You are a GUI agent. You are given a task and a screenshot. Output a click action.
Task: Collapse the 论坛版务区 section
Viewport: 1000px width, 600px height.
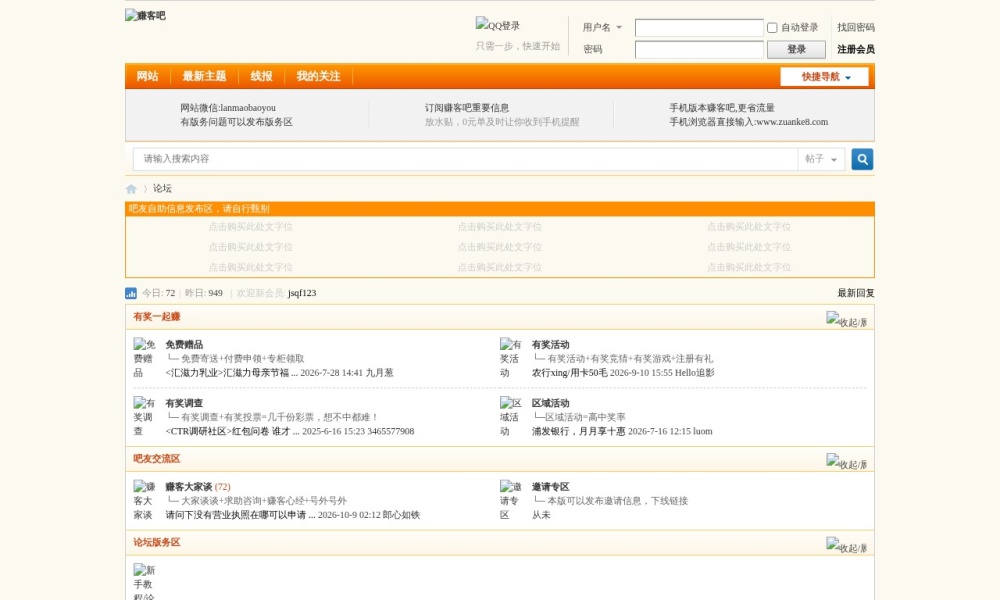point(846,545)
